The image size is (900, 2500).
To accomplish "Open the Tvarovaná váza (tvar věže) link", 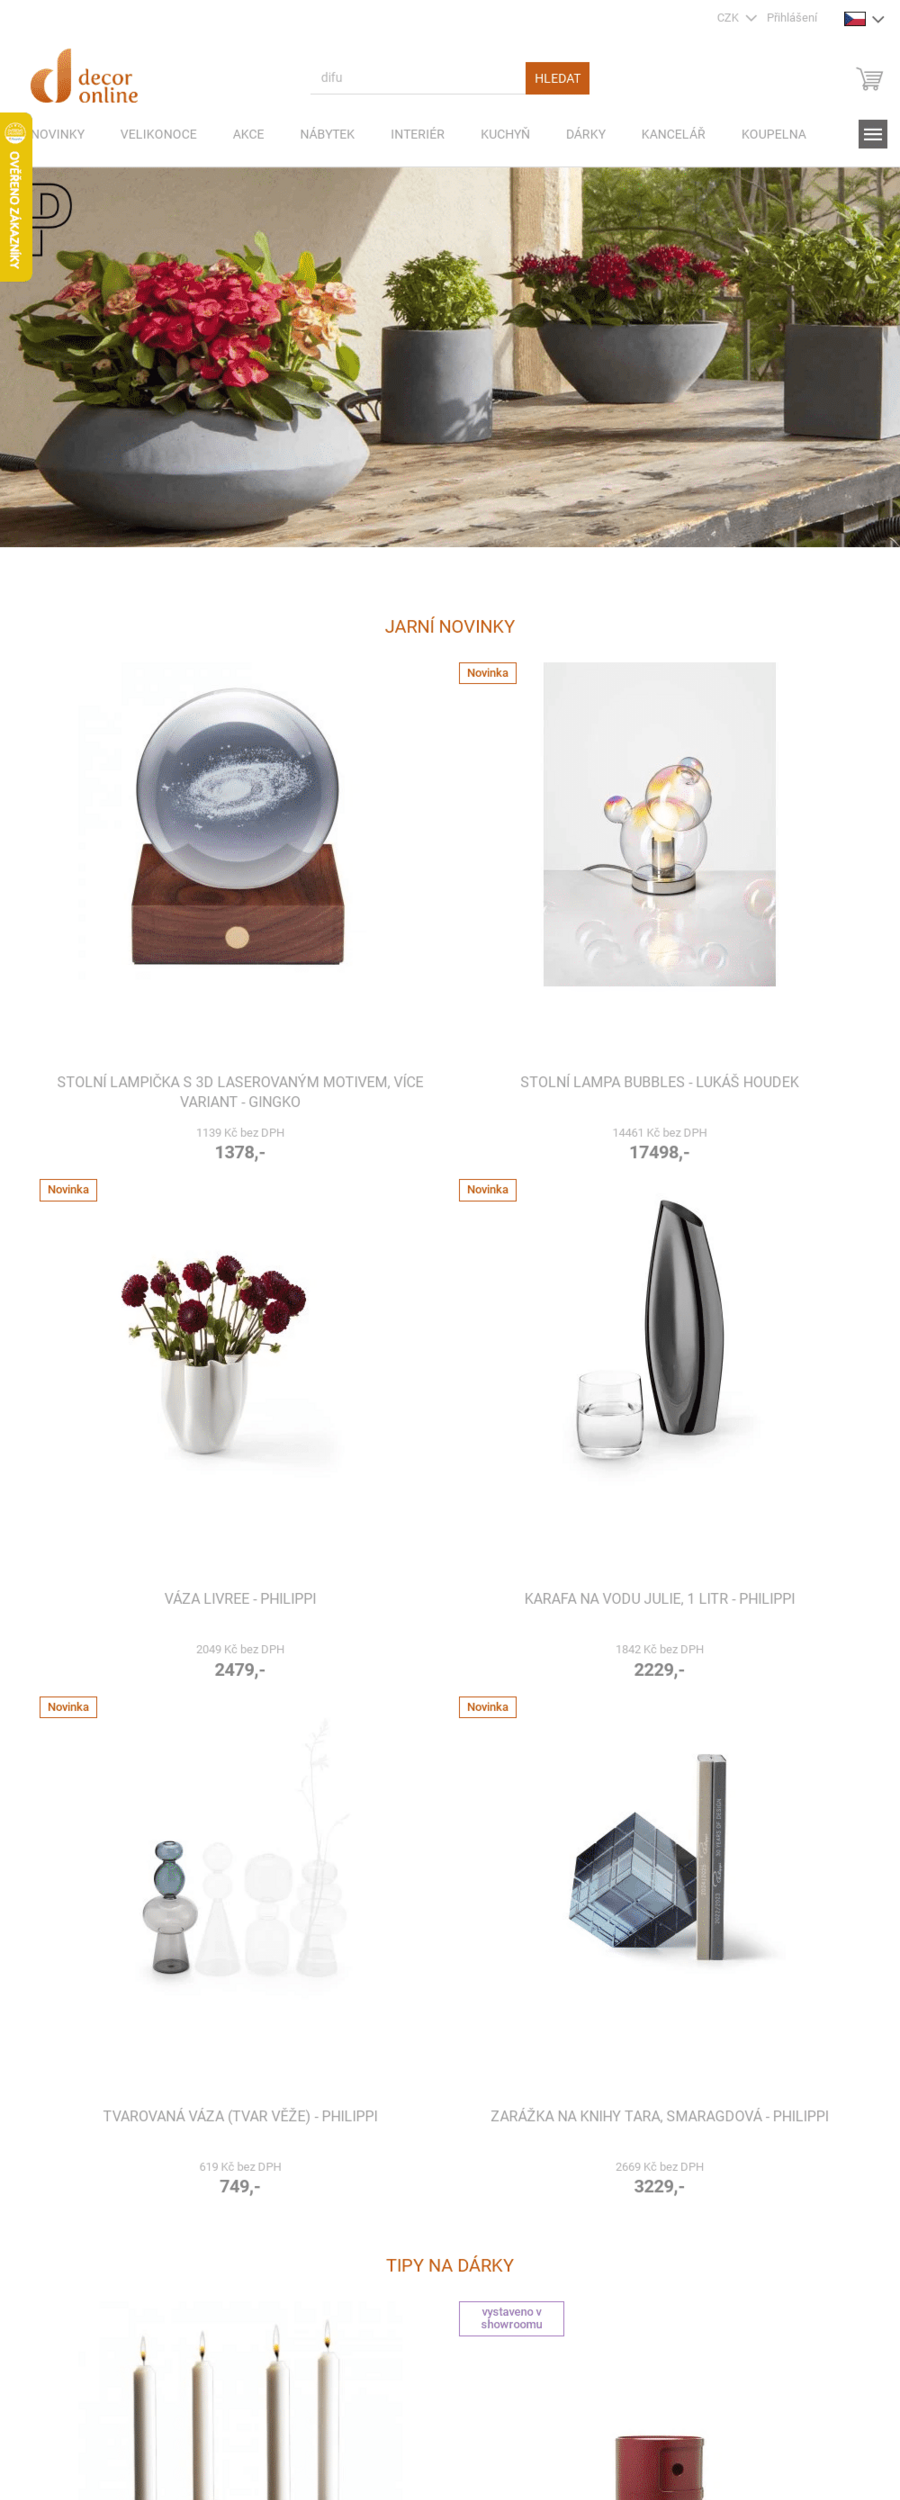I will [x=240, y=2116].
